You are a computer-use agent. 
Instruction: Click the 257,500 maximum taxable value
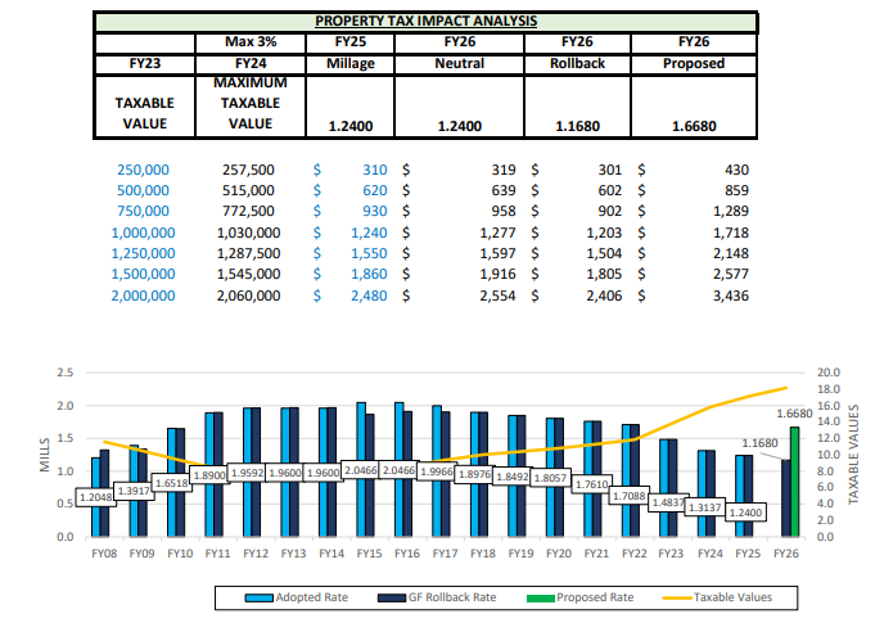pos(248,170)
